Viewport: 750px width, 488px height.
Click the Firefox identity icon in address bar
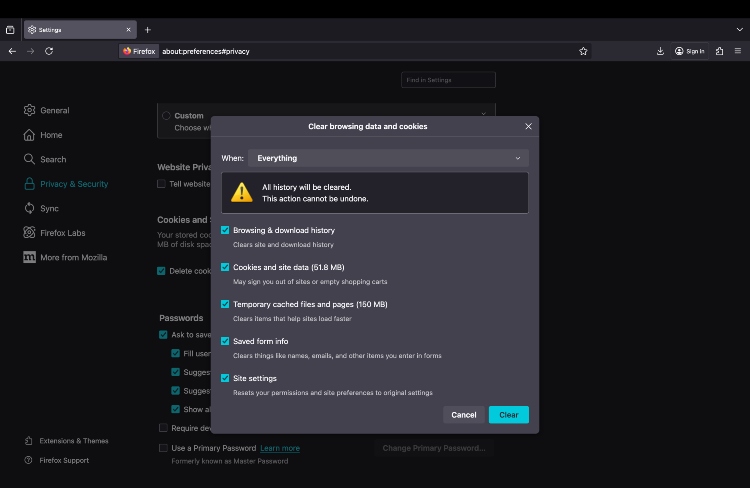click(x=139, y=51)
